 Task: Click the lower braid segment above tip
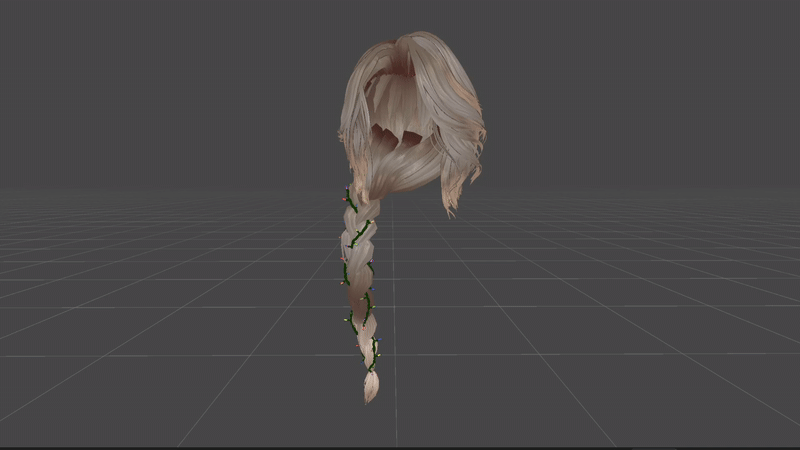(370, 360)
